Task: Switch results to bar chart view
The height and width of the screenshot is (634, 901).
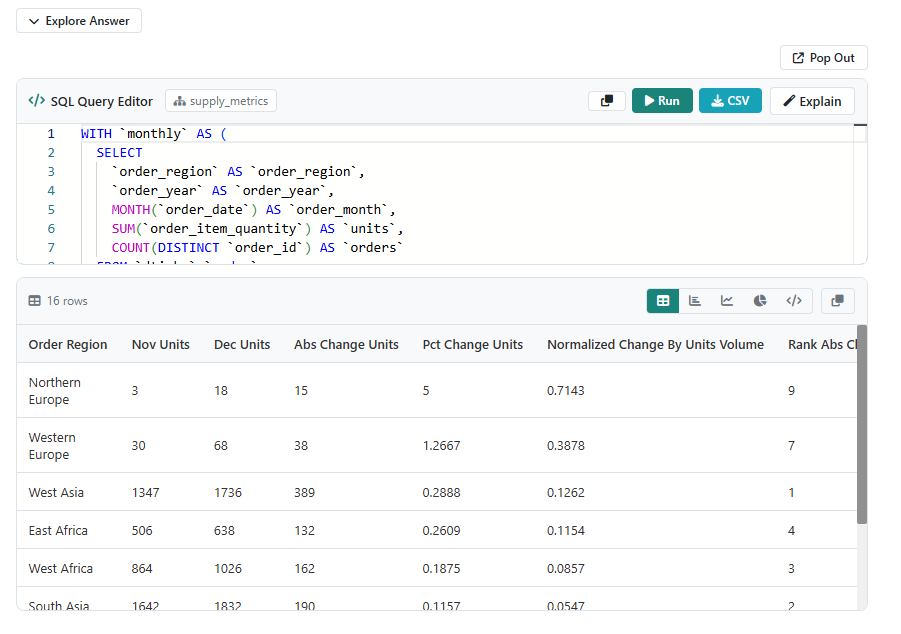Action: coord(695,301)
